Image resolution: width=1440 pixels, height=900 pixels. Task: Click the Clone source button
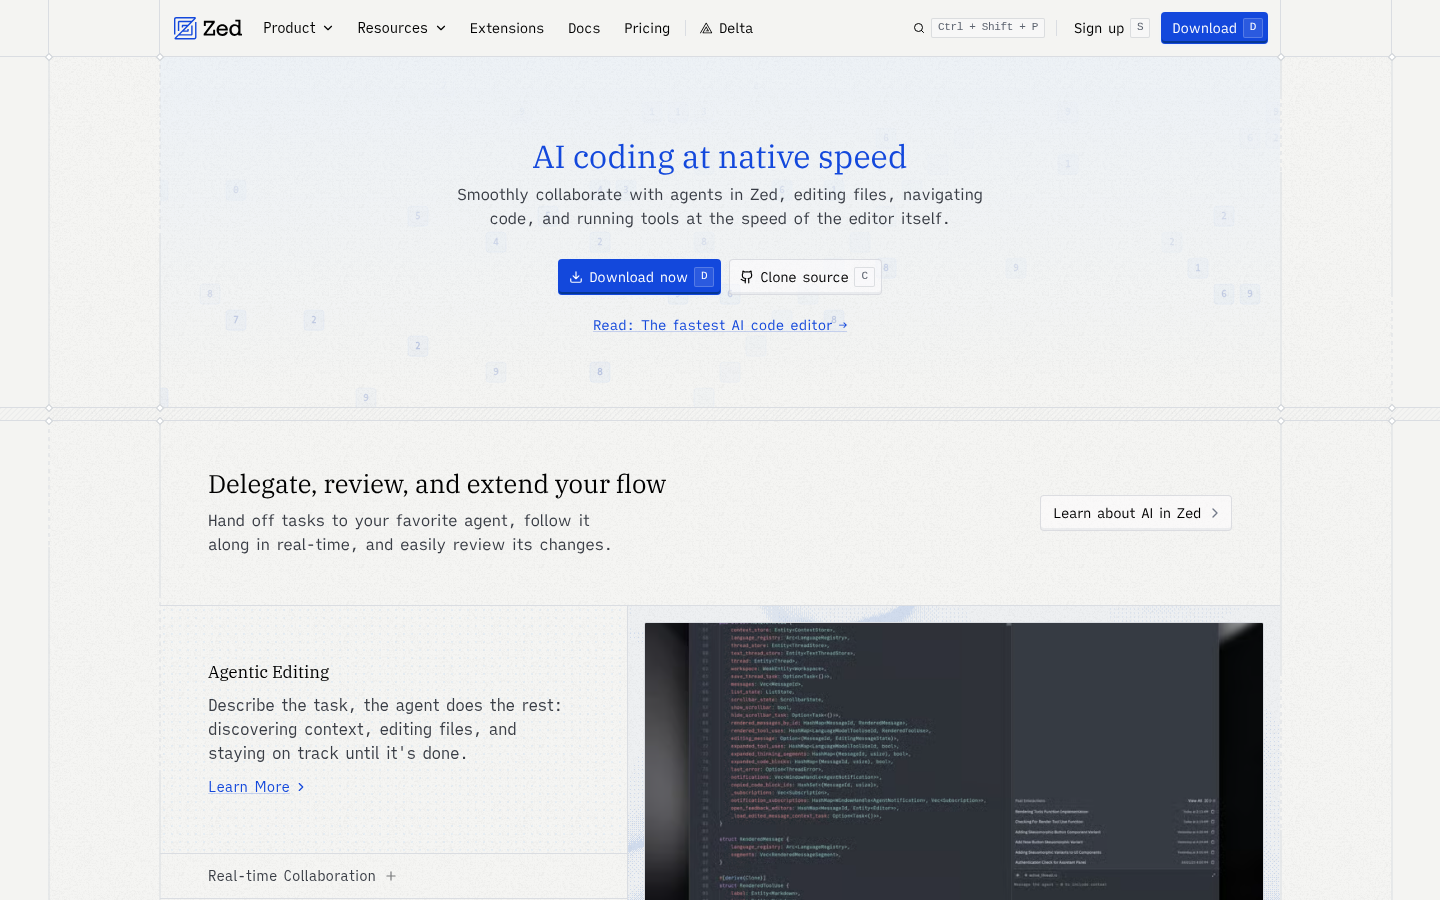(805, 277)
